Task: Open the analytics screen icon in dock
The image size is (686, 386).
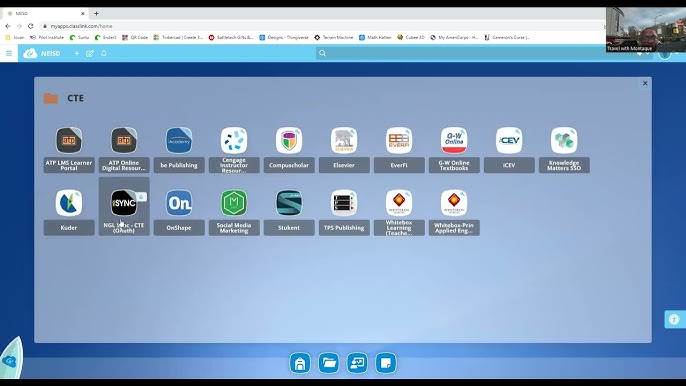Action: 357,363
